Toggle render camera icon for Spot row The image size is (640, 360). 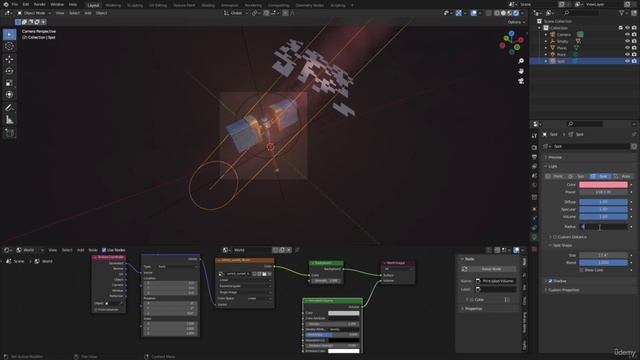(x=634, y=61)
